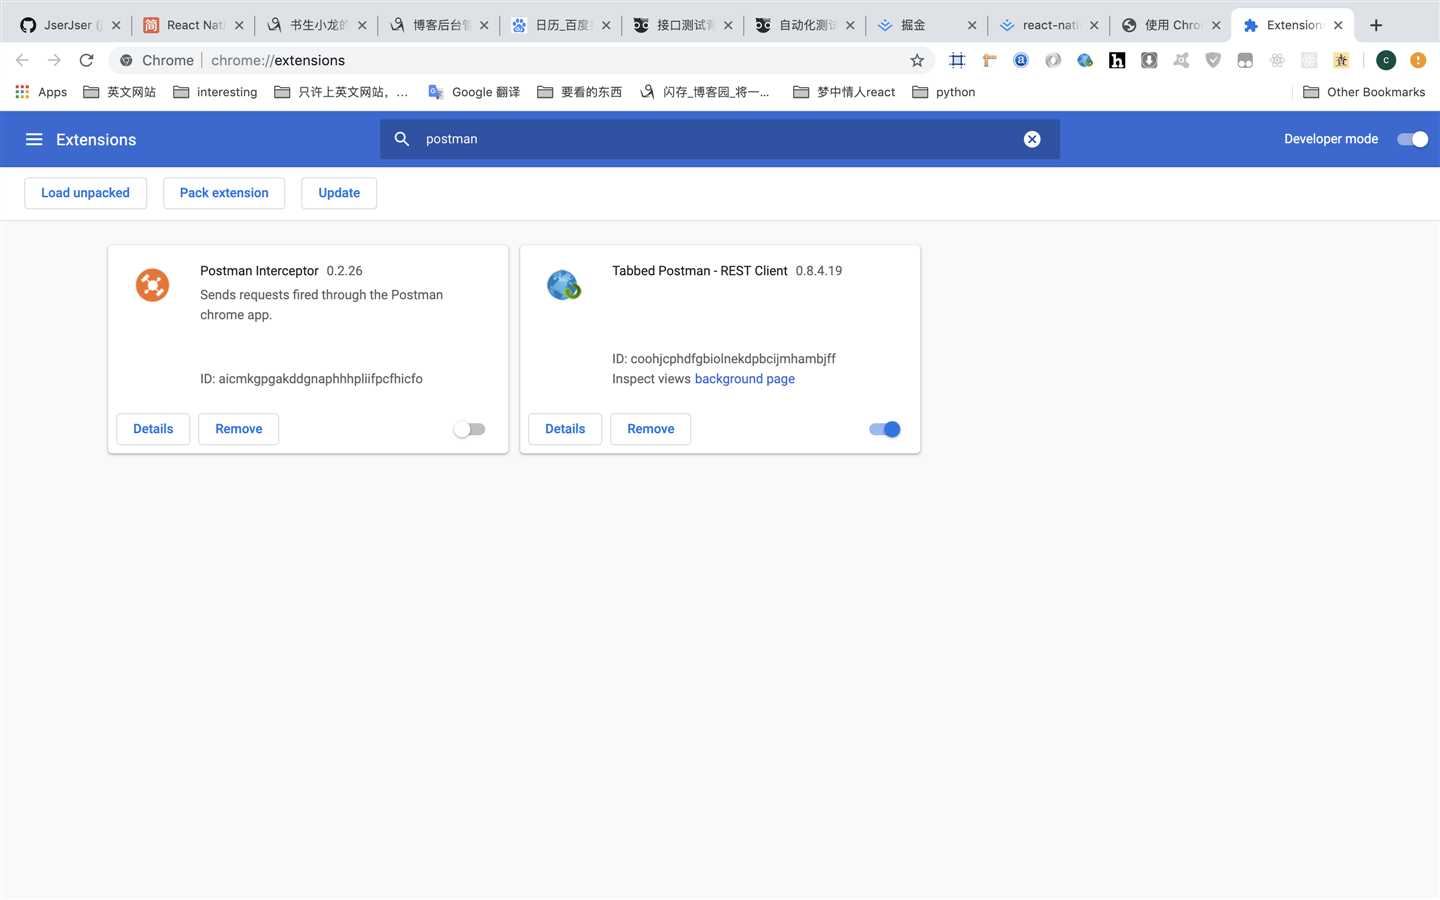Bookmark this page with the star
The width and height of the screenshot is (1440, 900).
[x=917, y=60]
